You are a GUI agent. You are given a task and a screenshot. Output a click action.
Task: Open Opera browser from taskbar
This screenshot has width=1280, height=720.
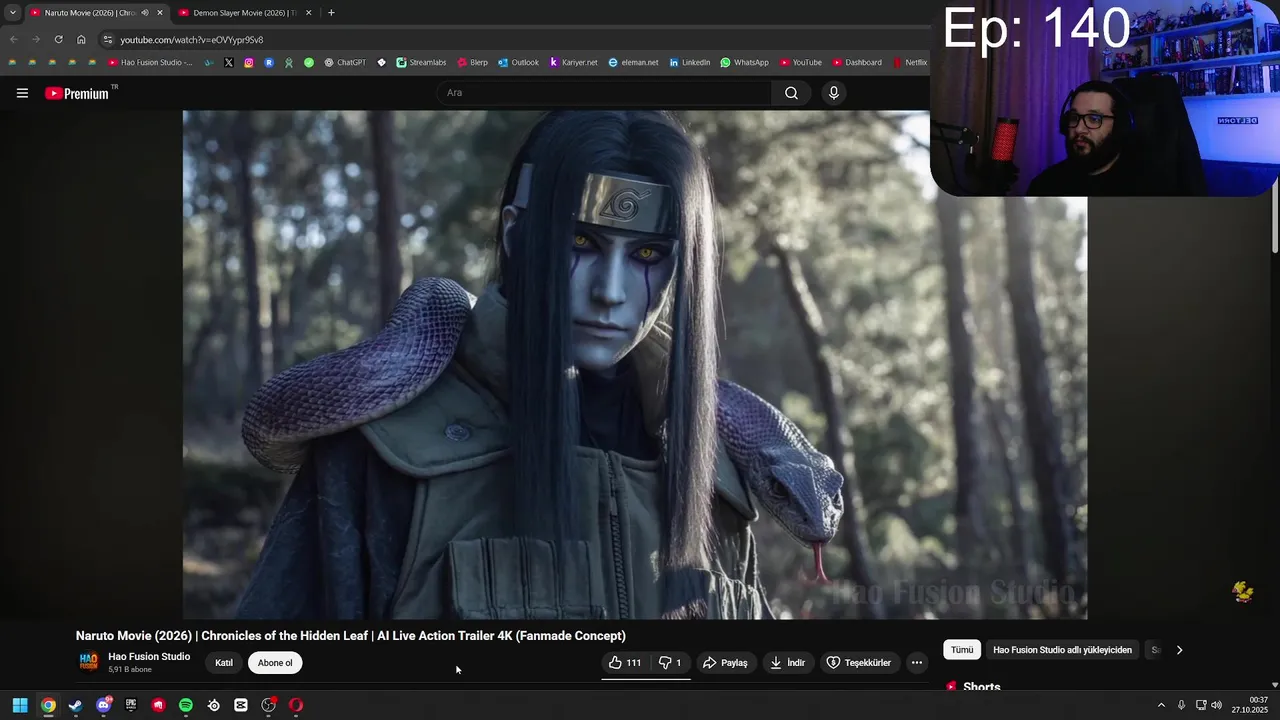[296, 705]
